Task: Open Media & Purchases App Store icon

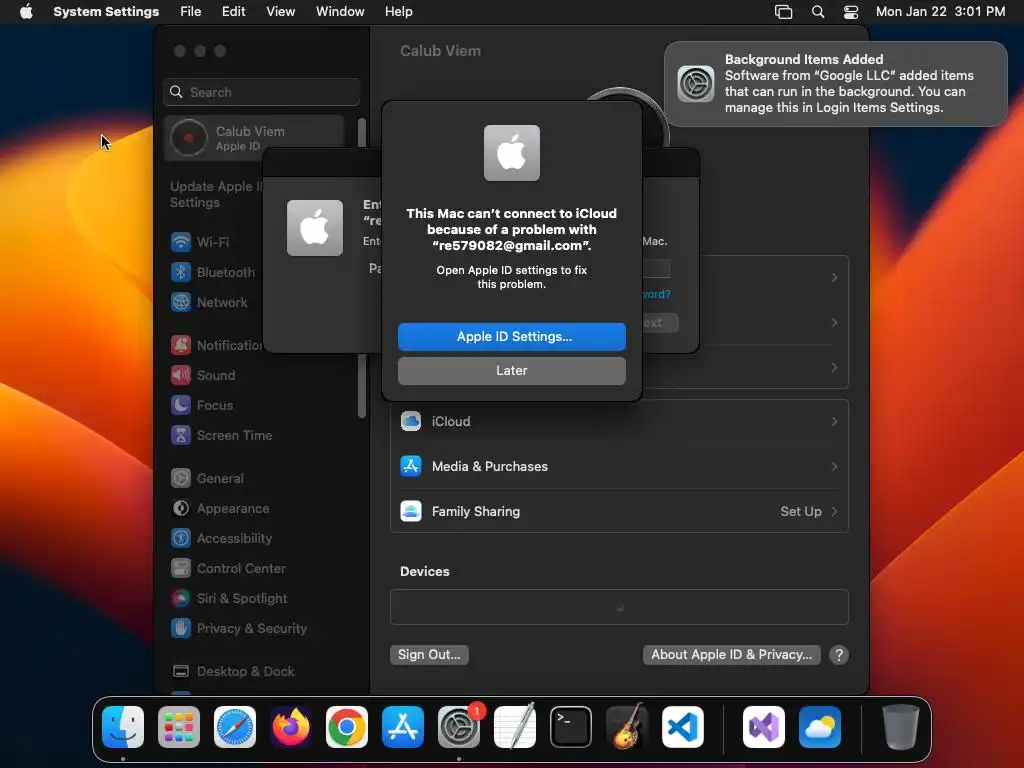Action: [411, 466]
